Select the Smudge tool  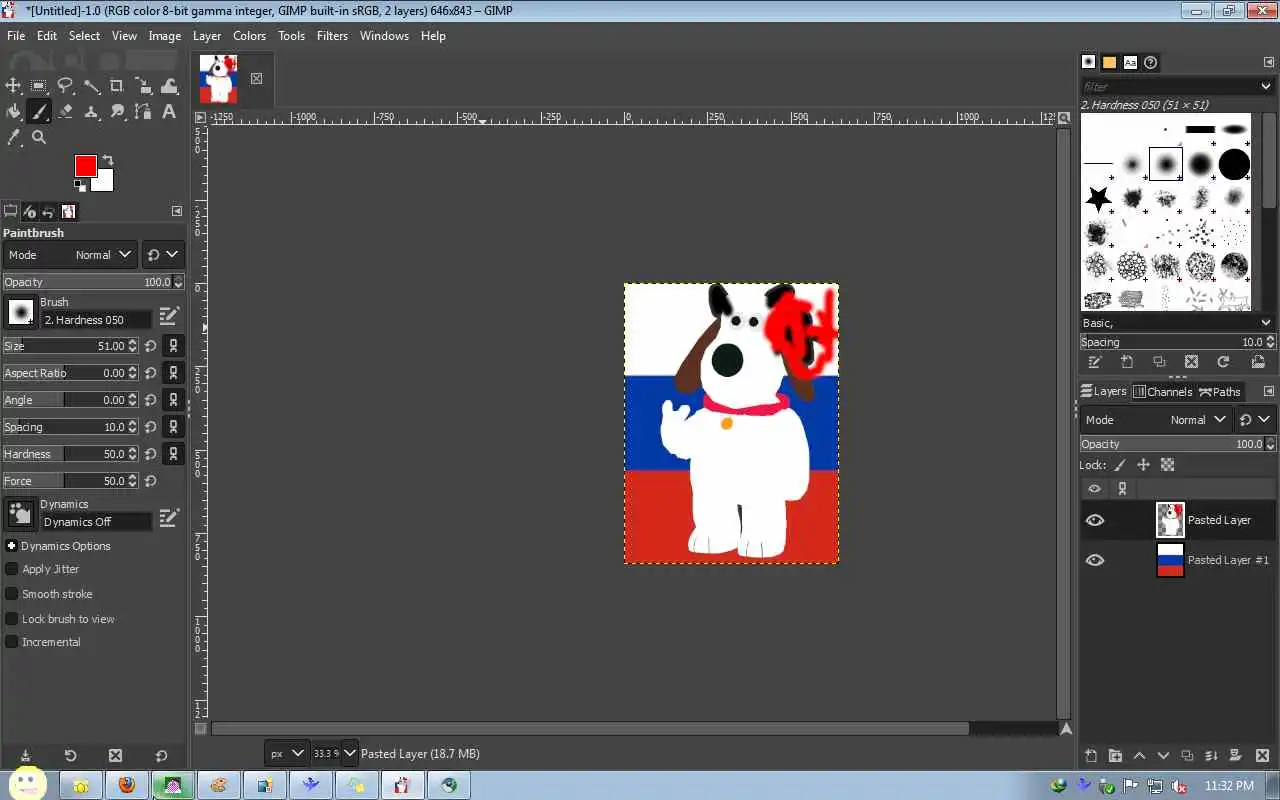click(x=117, y=112)
